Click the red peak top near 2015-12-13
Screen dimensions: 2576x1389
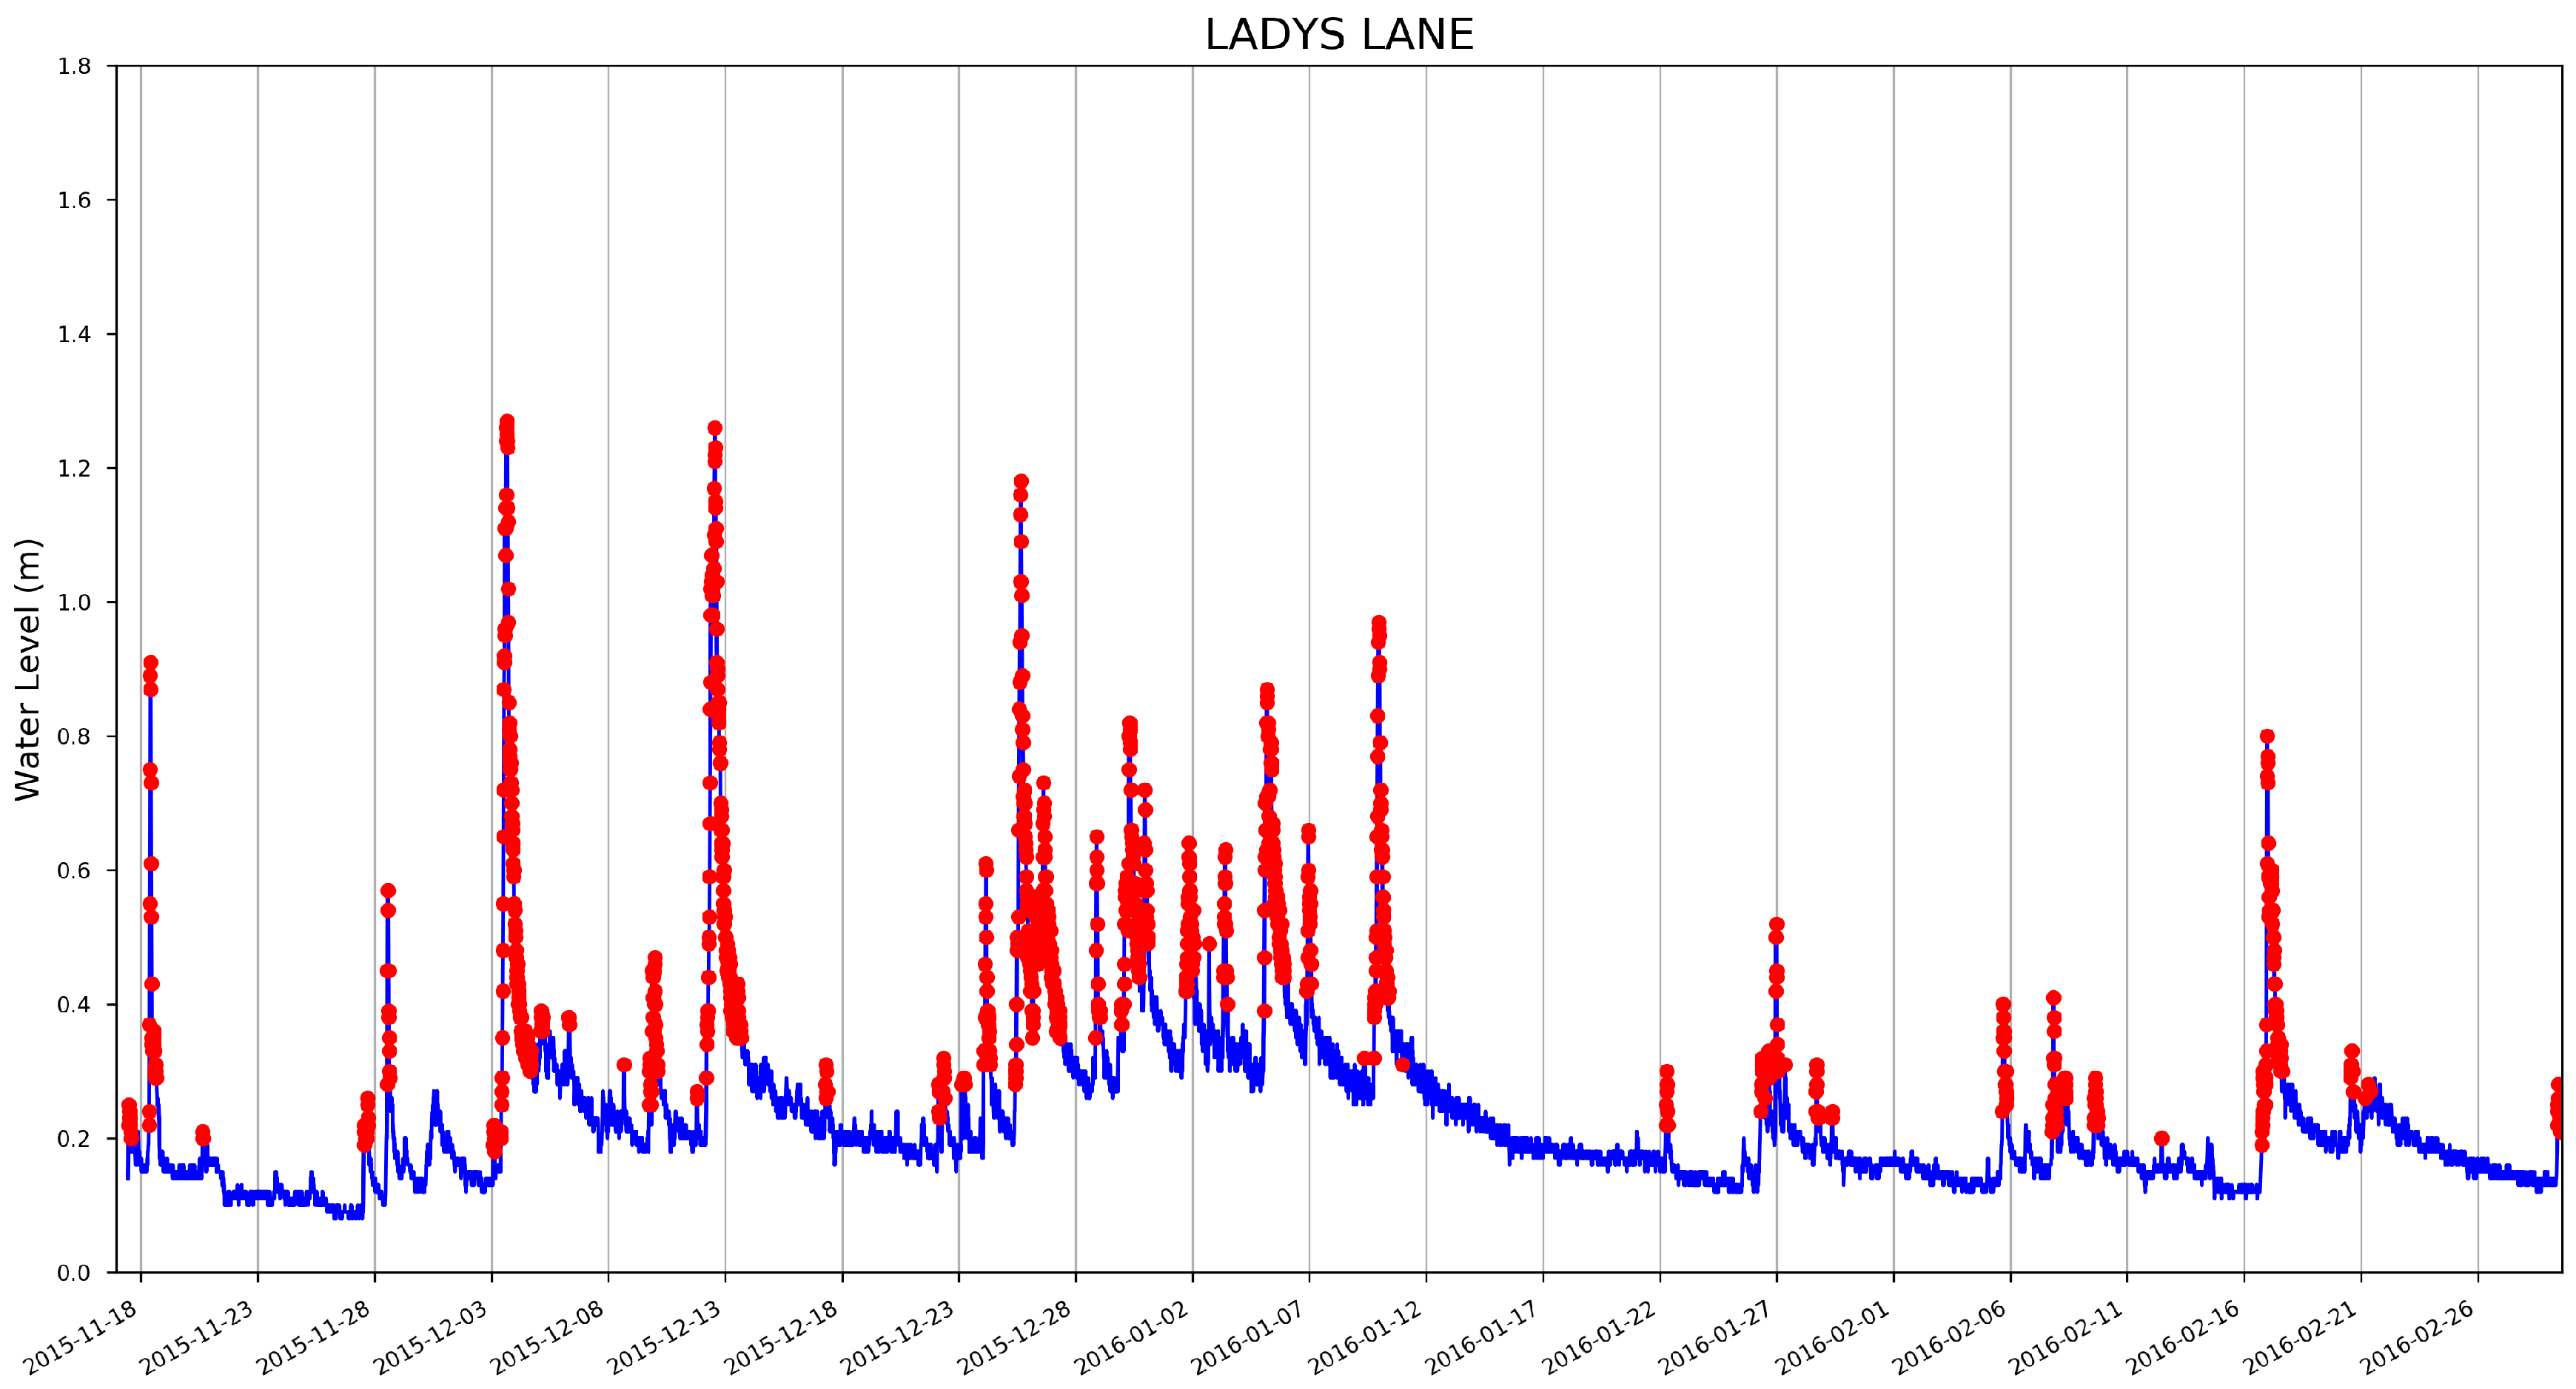(x=715, y=428)
